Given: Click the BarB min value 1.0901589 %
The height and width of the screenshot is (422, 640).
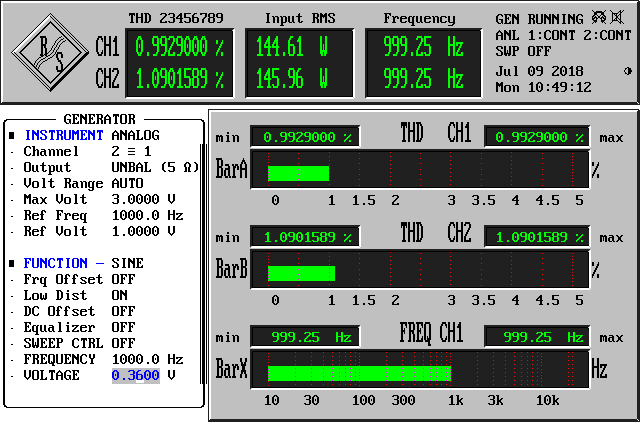Looking at the screenshot, I should (x=305, y=237).
